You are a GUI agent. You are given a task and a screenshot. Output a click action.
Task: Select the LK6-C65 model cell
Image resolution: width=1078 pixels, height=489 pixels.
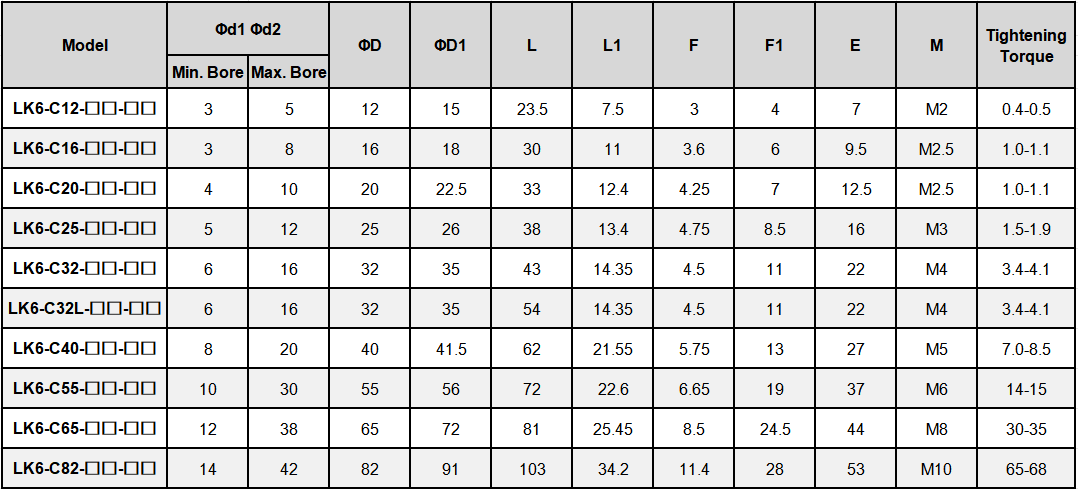click(x=85, y=429)
